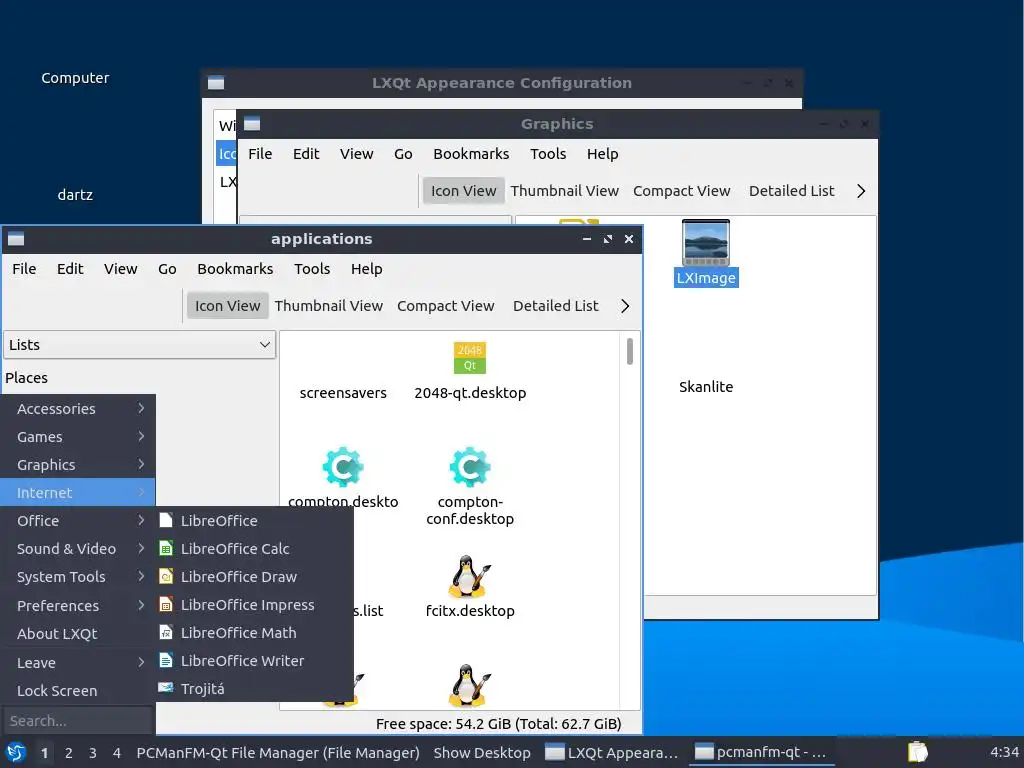The height and width of the screenshot is (768, 1024).
Task: Click LibreOffice Writer icon in submenu
Action: click(166, 661)
